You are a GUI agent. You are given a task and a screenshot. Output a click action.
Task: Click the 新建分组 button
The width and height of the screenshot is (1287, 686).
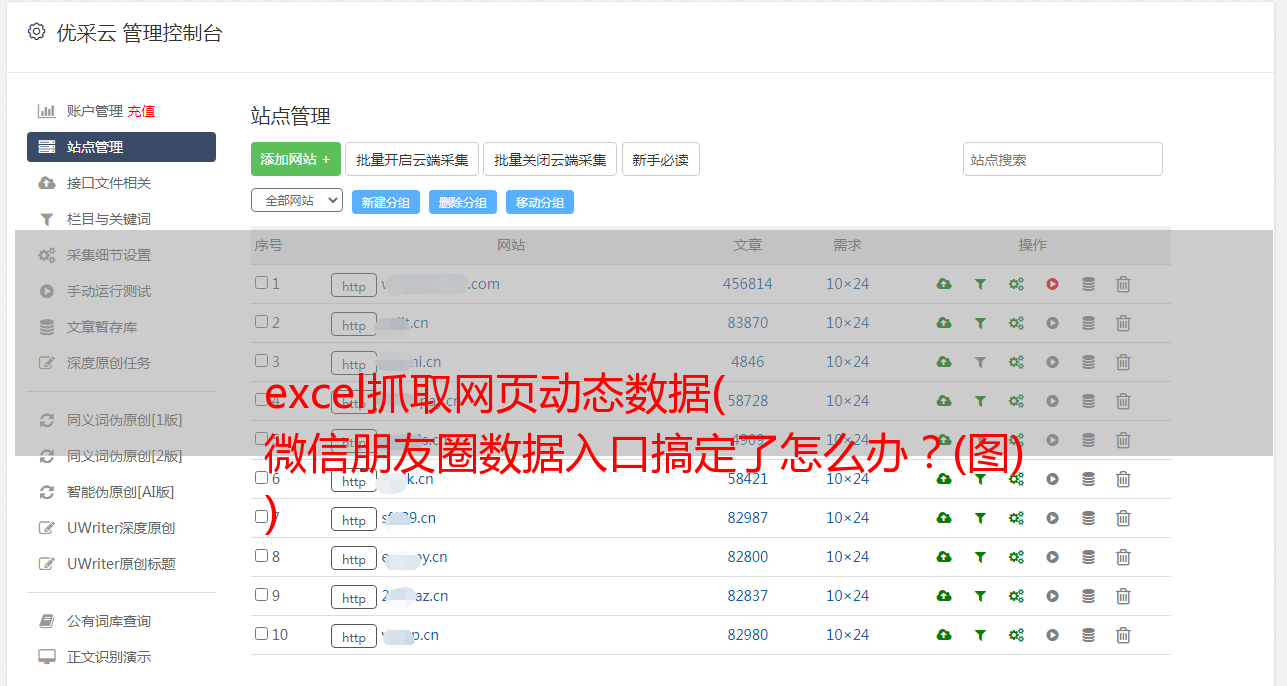386,202
